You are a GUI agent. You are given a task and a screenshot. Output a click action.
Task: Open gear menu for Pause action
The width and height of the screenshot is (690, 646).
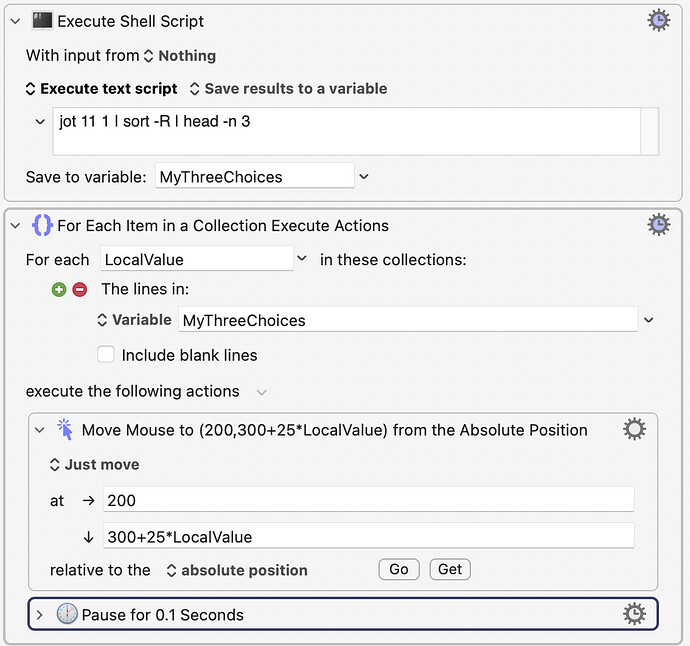pyautogui.click(x=634, y=614)
